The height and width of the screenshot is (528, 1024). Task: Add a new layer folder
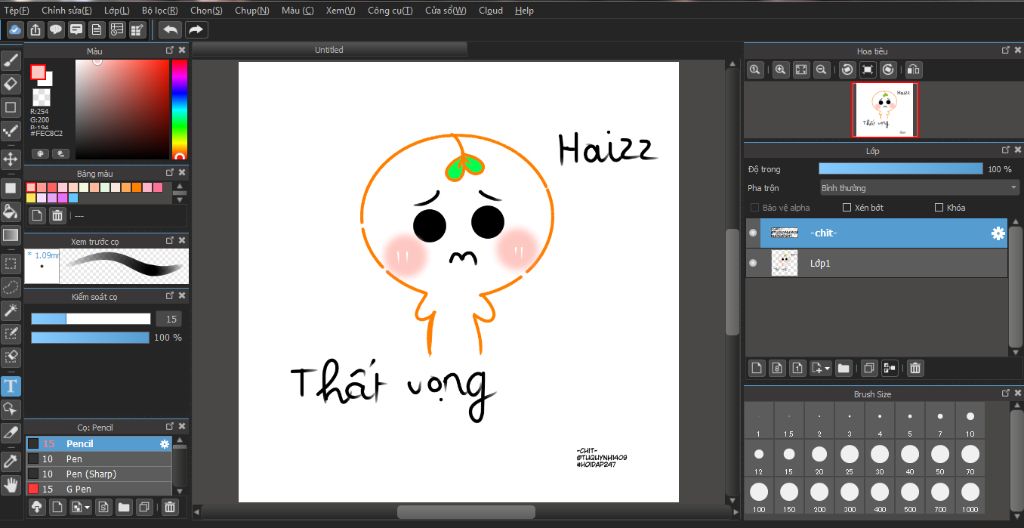(843, 369)
